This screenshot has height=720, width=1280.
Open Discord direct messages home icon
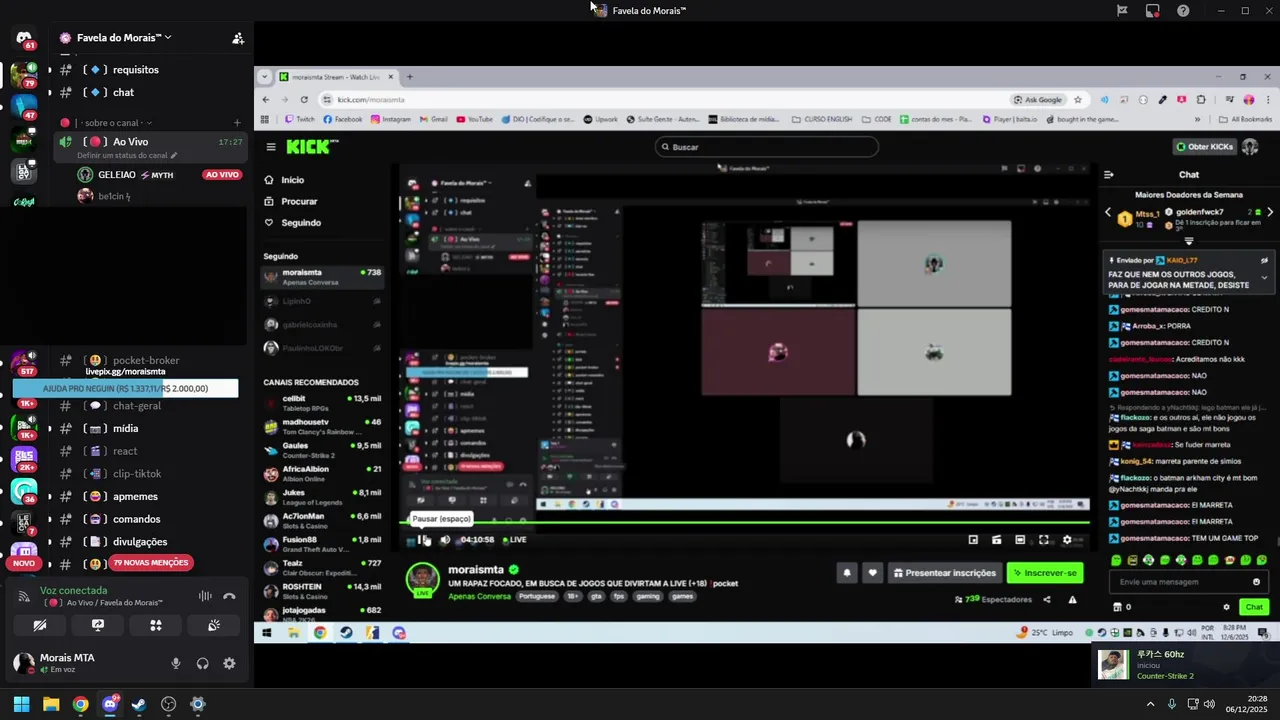pyautogui.click(x=24, y=38)
